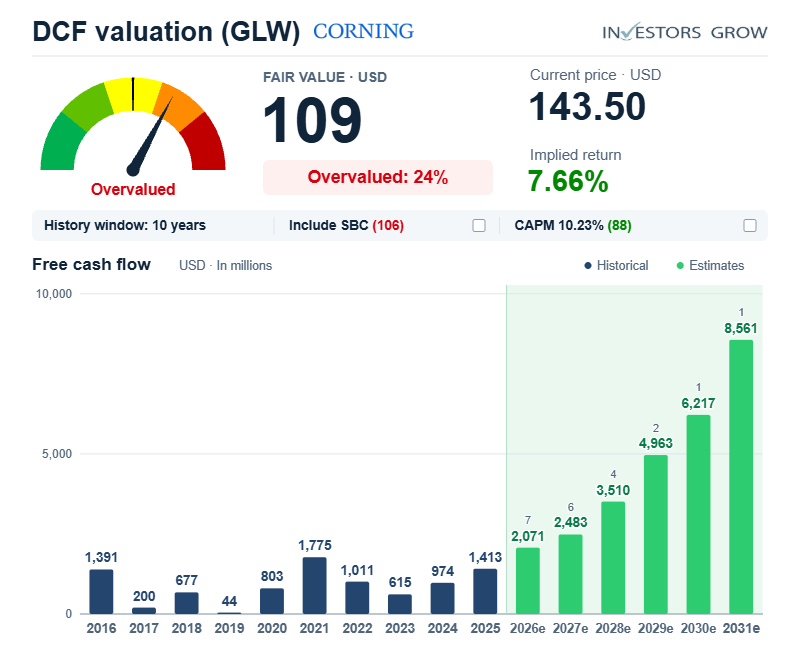The width and height of the screenshot is (800, 664).
Task: Click the 'Current price · USD' label
Action: (595, 75)
